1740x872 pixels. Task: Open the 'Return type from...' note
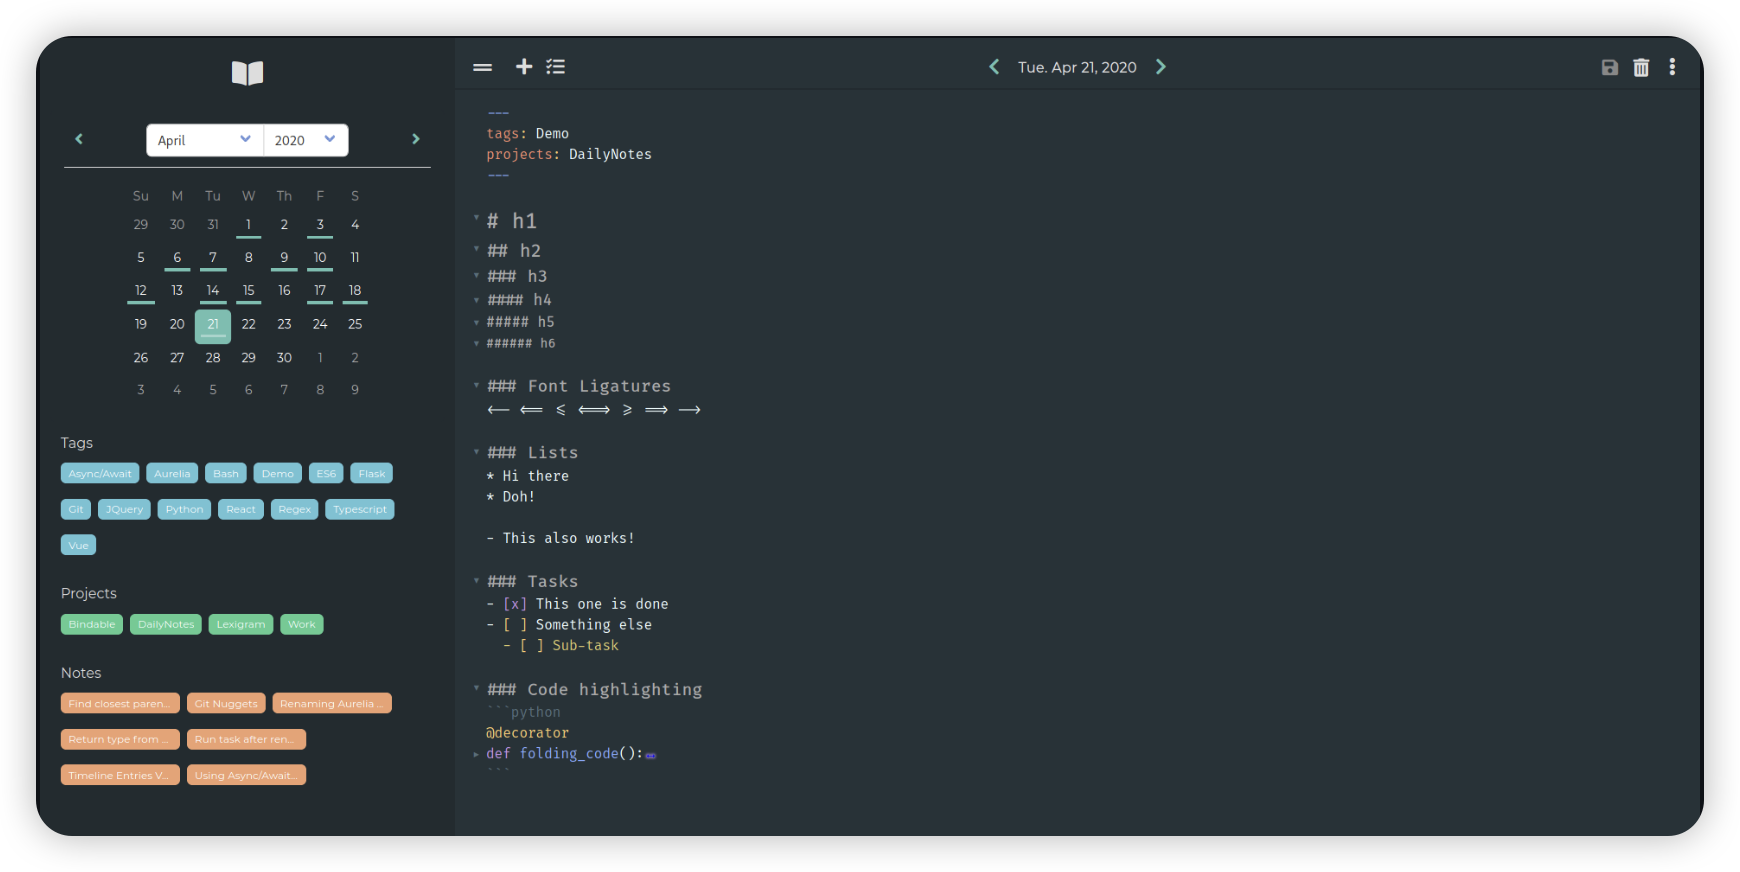tap(120, 740)
